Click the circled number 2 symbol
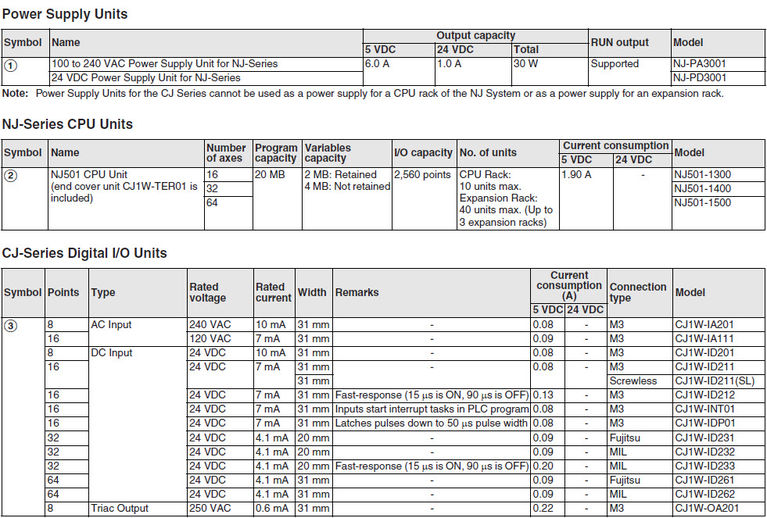 [x=11, y=176]
